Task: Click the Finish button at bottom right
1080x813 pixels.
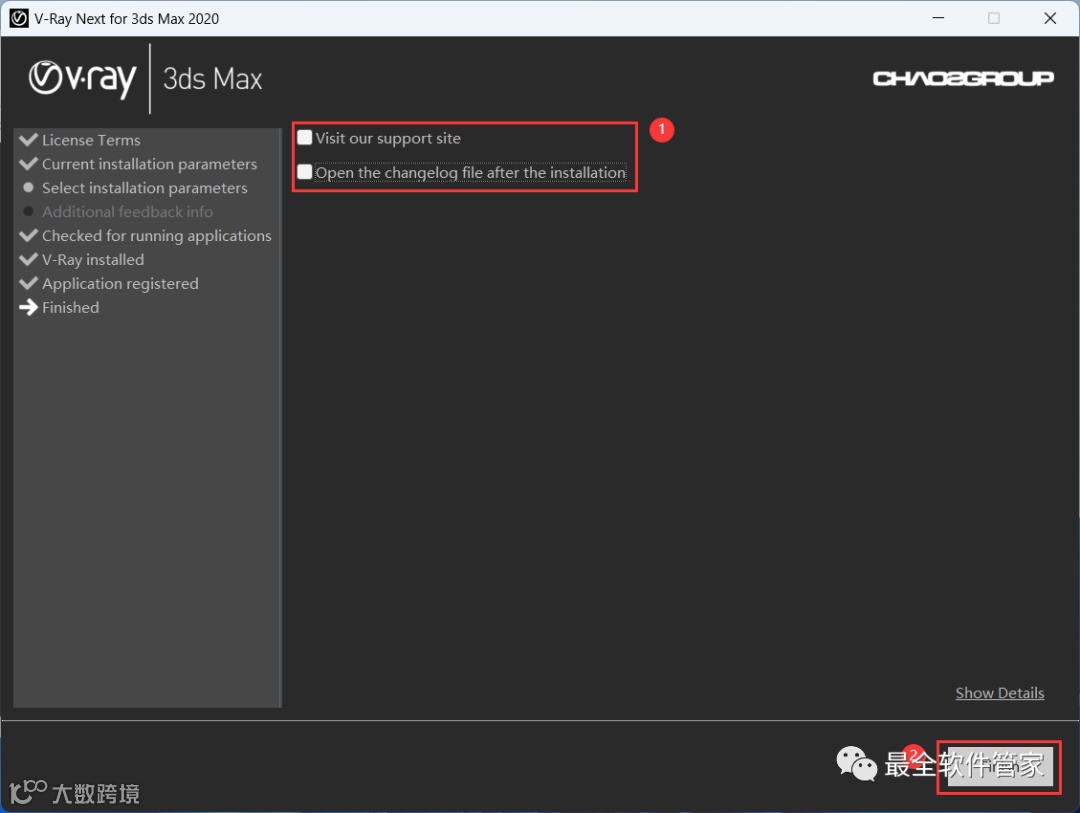Action: (x=999, y=766)
